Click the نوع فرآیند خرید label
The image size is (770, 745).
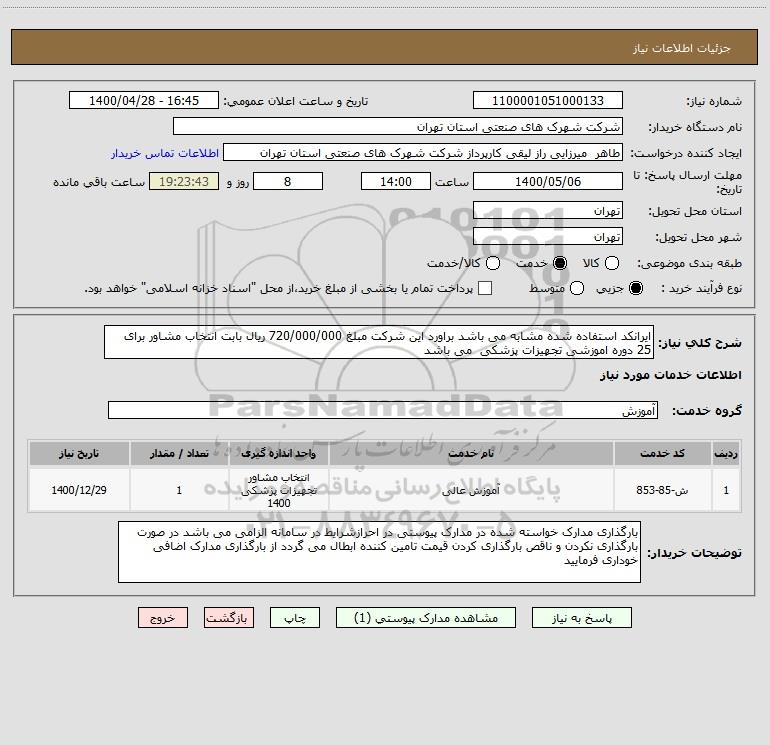click(x=701, y=288)
